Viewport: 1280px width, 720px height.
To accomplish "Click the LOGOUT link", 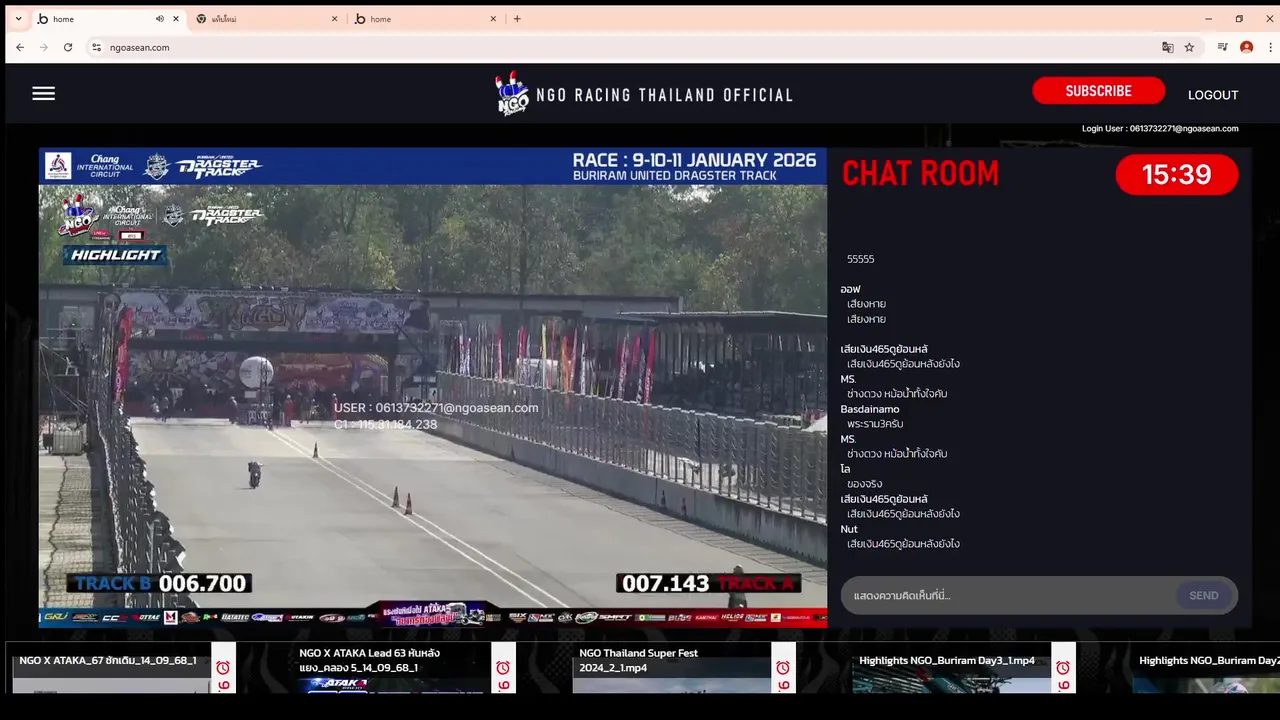I will [x=1213, y=95].
